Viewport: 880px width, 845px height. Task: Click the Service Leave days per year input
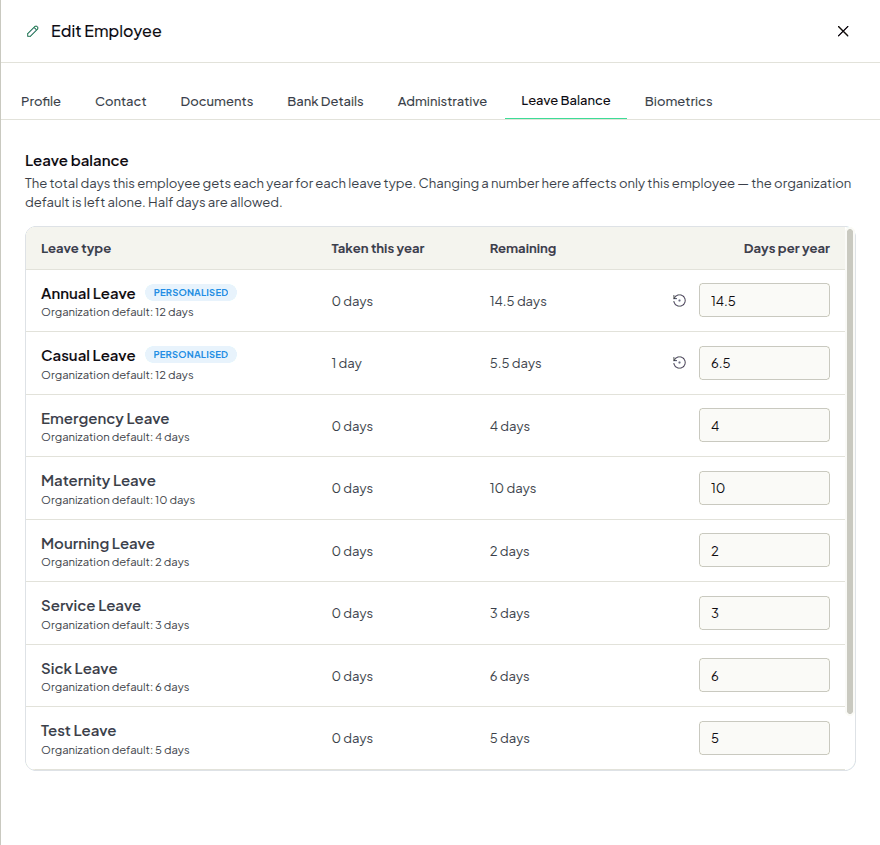(764, 613)
